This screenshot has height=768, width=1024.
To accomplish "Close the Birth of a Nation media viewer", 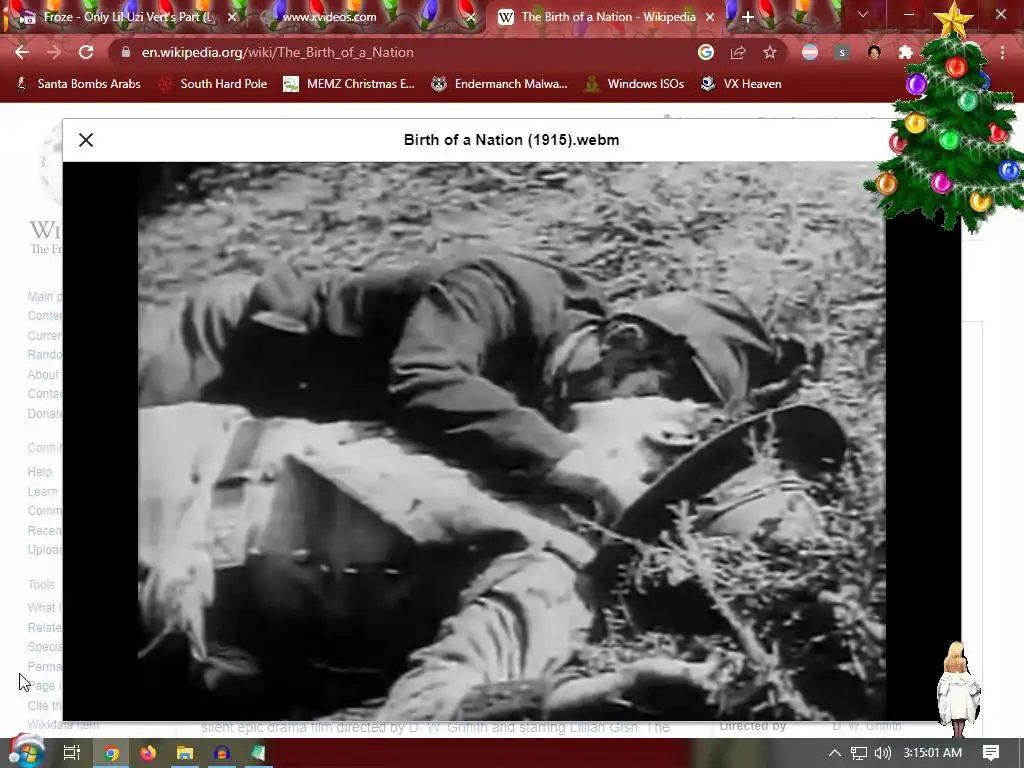I will 86,140.
